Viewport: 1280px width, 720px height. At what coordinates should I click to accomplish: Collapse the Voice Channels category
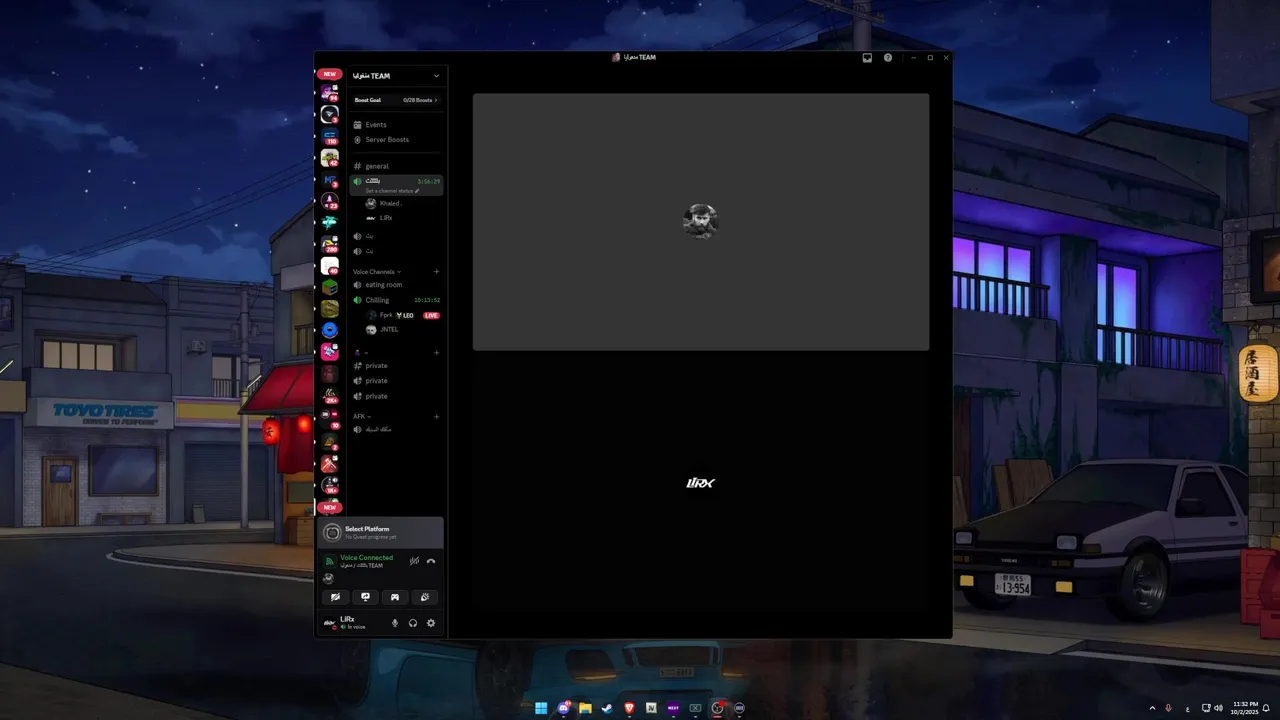(x=376, y=272)
